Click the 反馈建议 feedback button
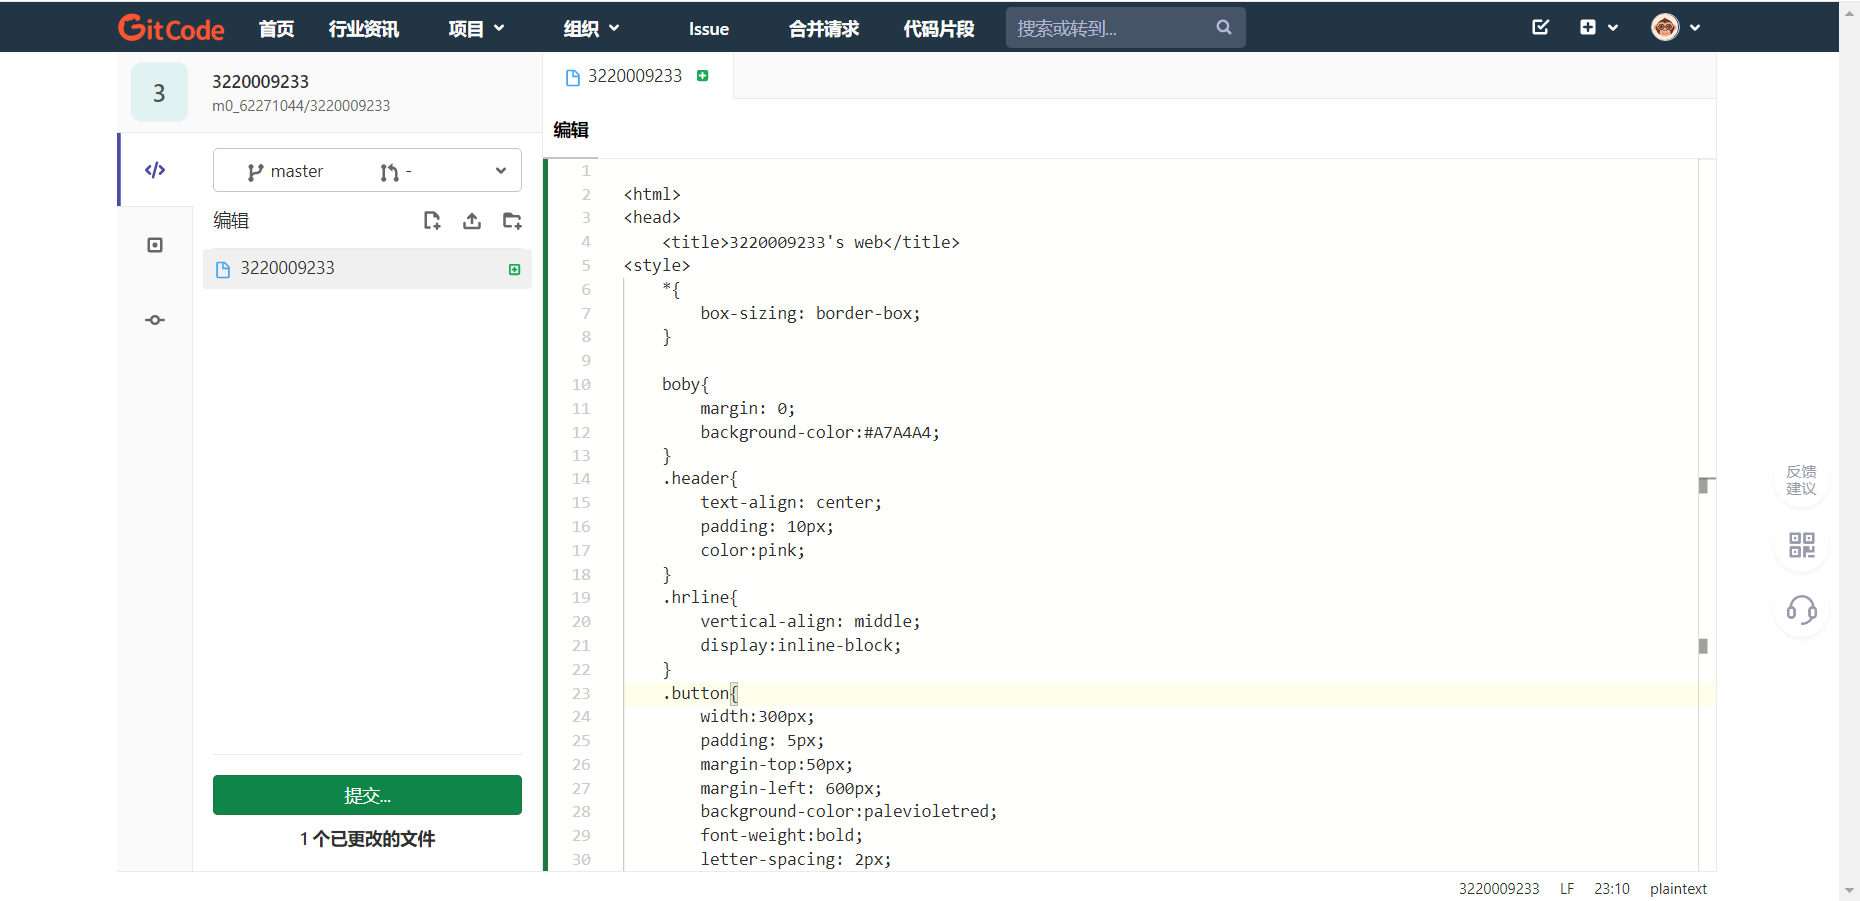Screen dimensions: 1860x901 point(1801,480)
